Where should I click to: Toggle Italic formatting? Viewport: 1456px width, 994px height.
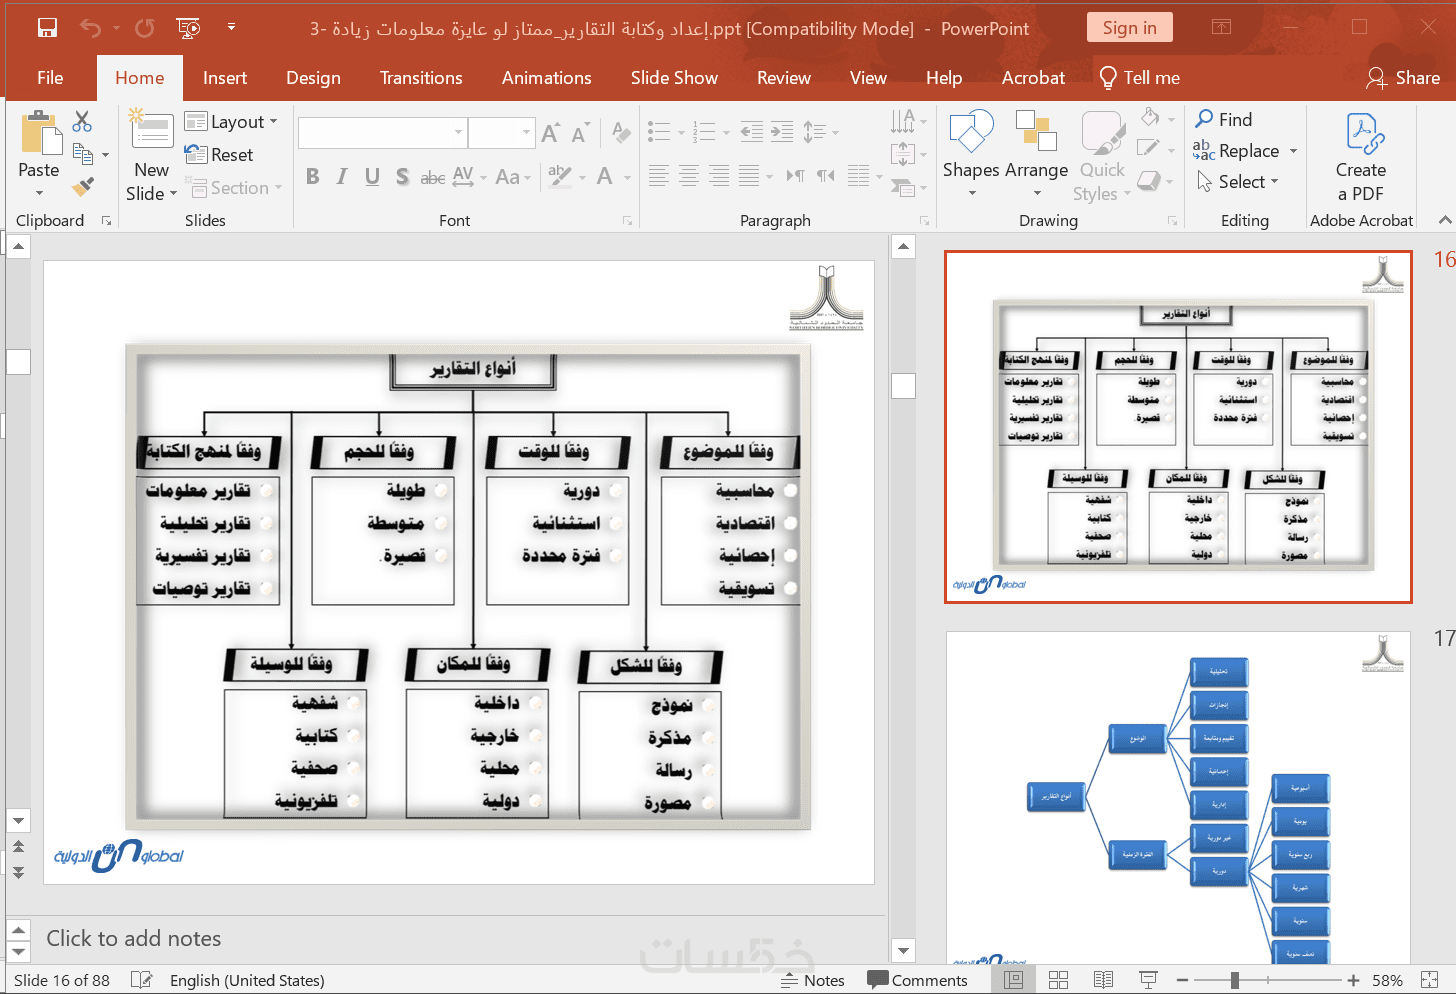pyautogui.click(x=342, y=177)
